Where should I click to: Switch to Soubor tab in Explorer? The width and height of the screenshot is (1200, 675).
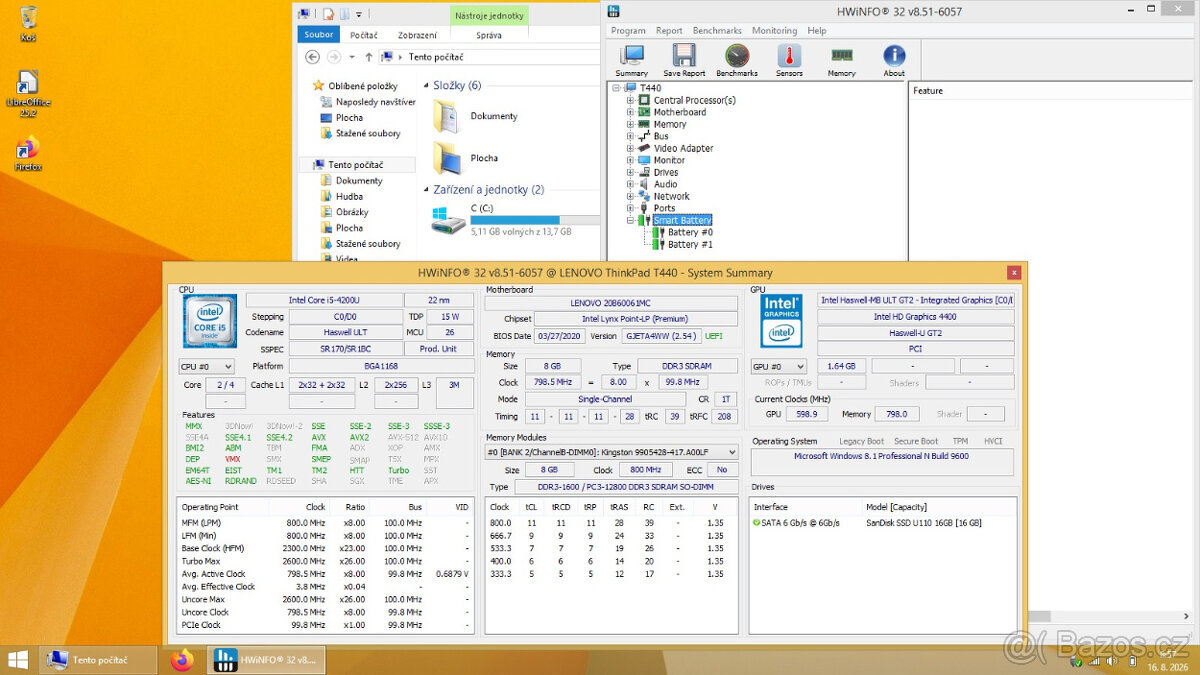coord(319,35)
